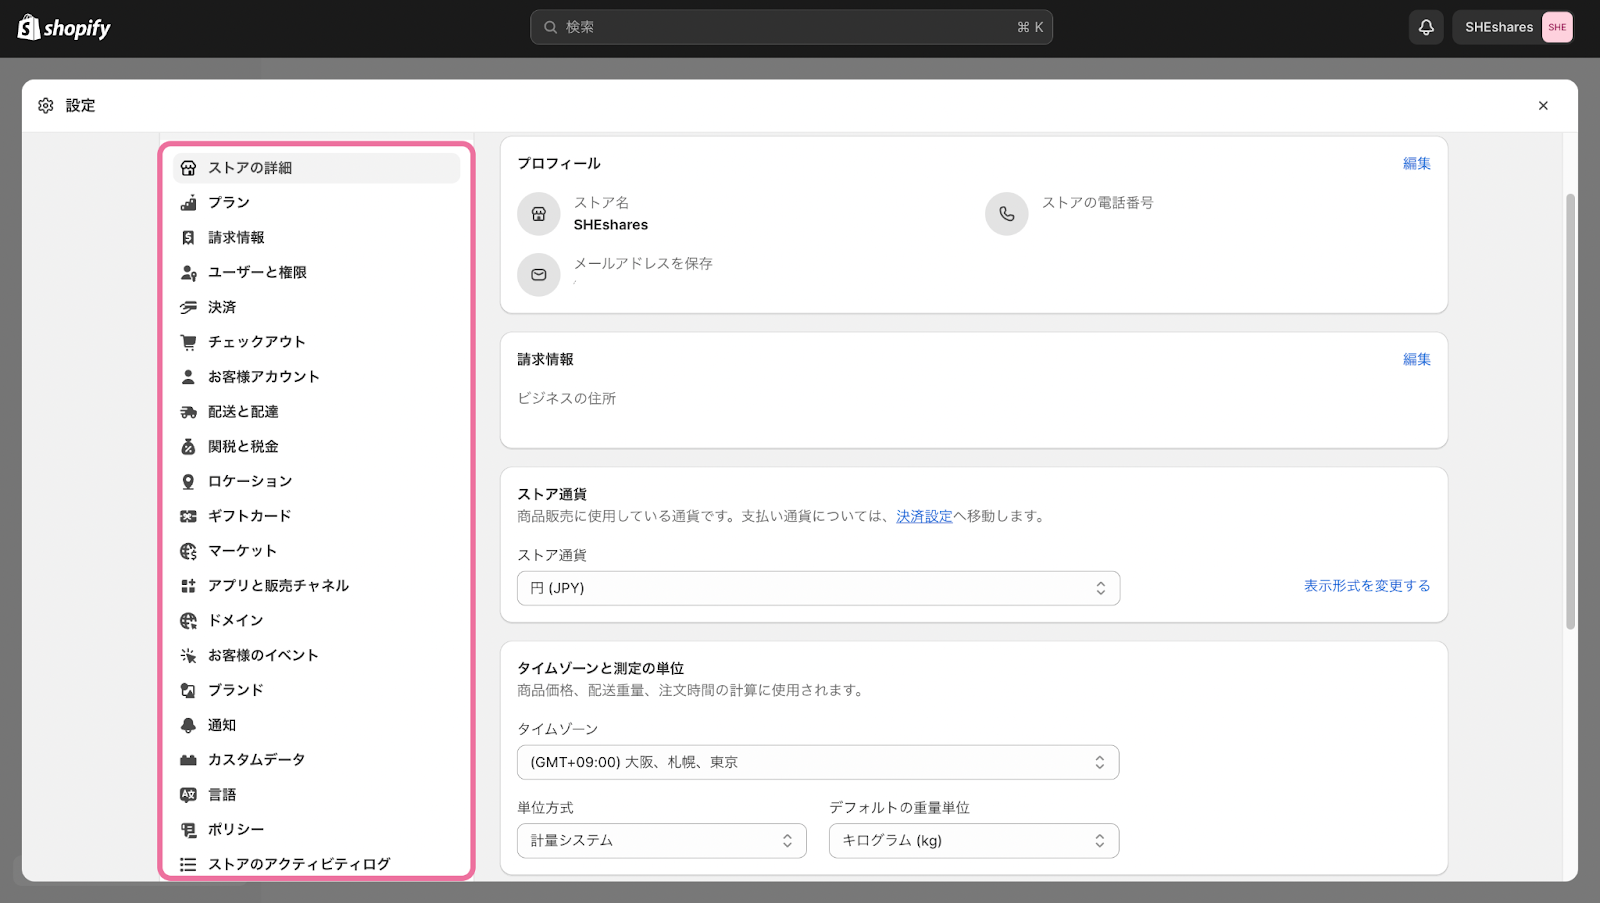Click the マーケット globe icon

pyautogui.click(x=188, y=551)
